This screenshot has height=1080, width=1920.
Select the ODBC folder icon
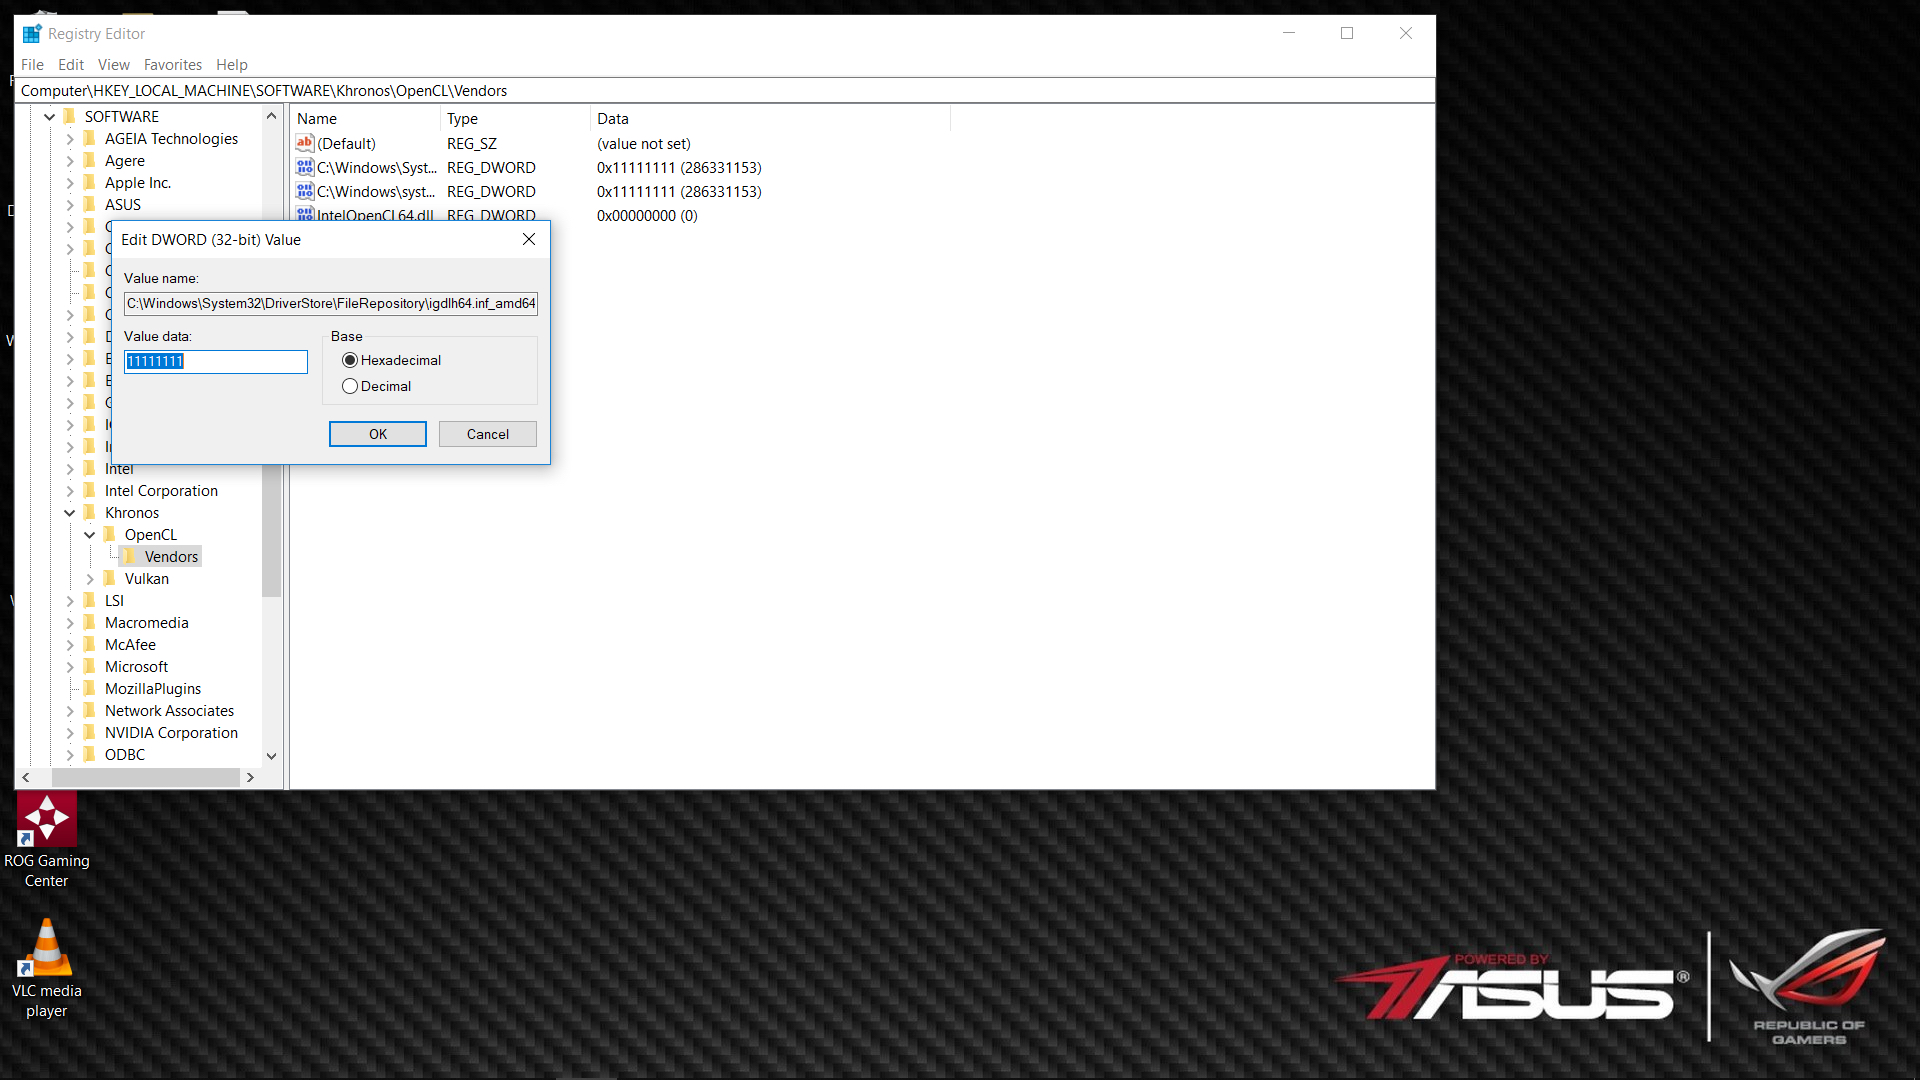coord(90,754)
